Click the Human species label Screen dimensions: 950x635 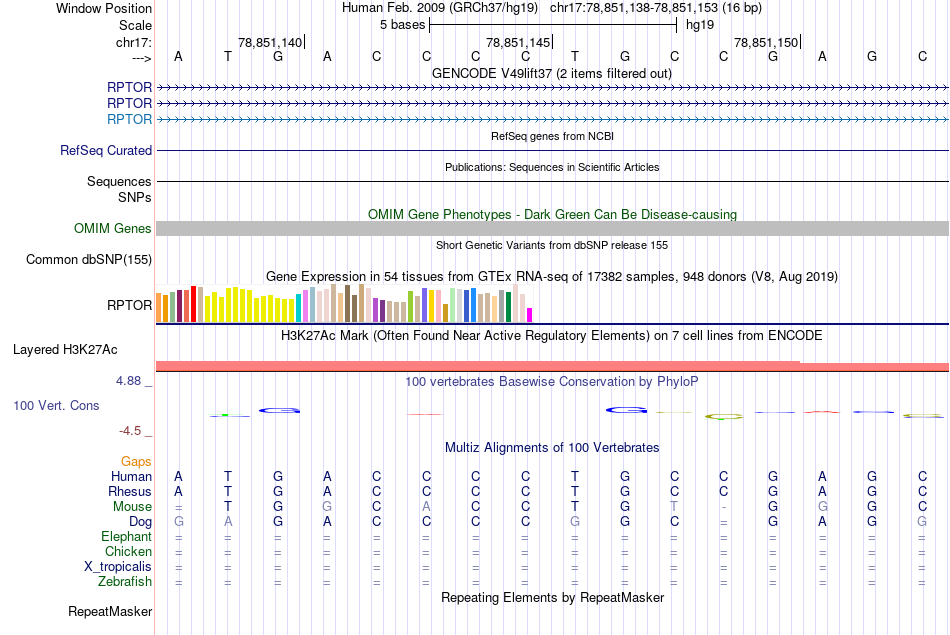click(131, 477)
